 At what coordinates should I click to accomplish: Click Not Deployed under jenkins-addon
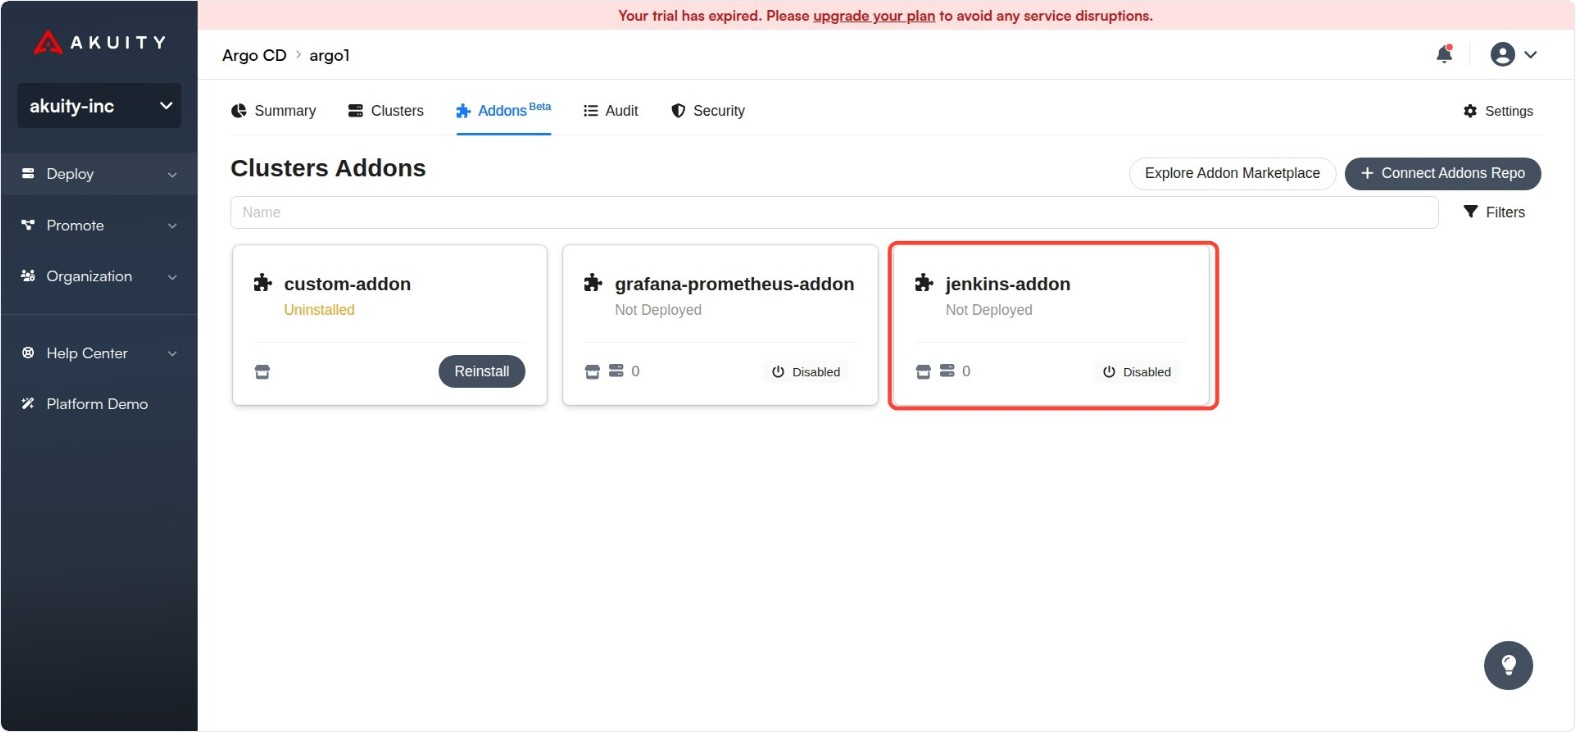(x=989, y=310)
